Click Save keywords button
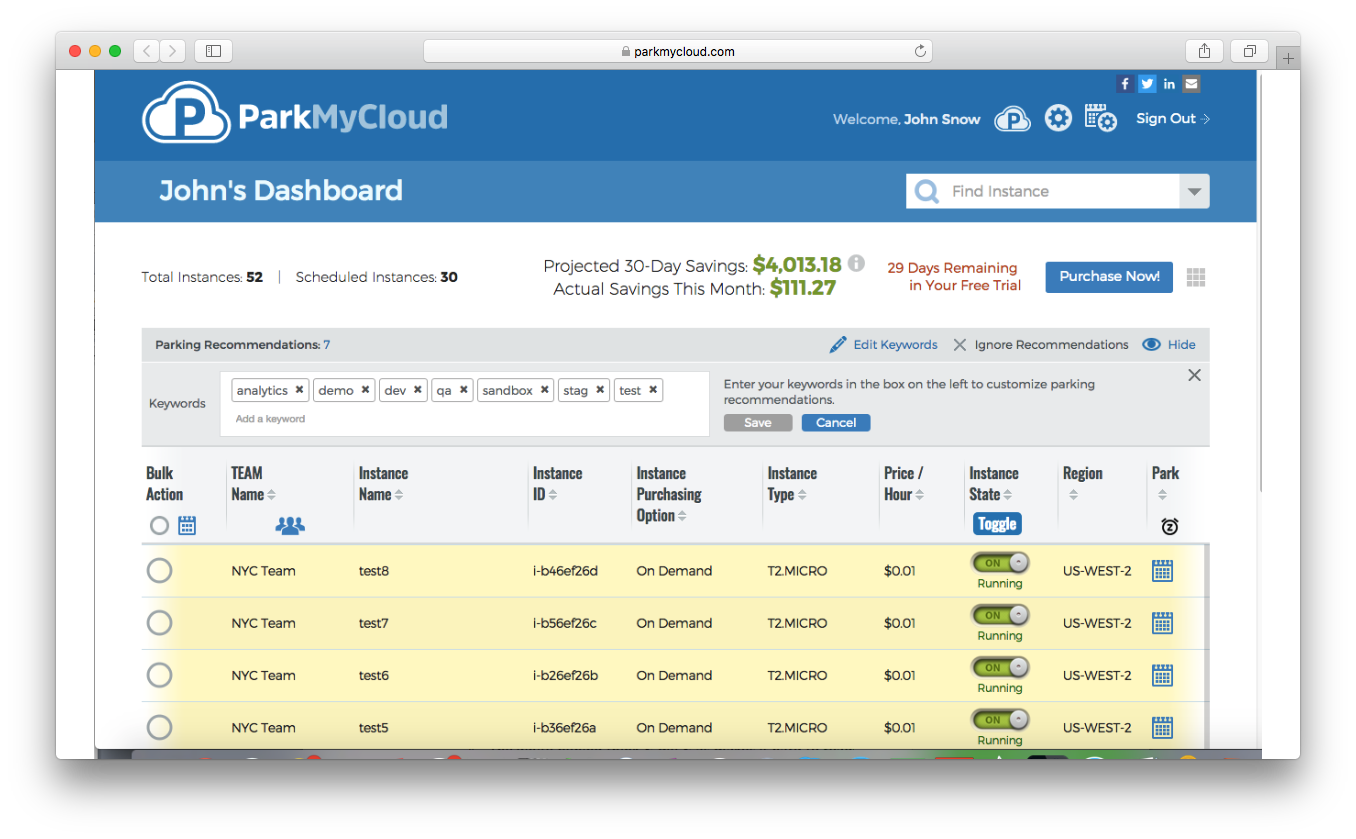This screenshot has width=1356, height=839. (758, 423)
